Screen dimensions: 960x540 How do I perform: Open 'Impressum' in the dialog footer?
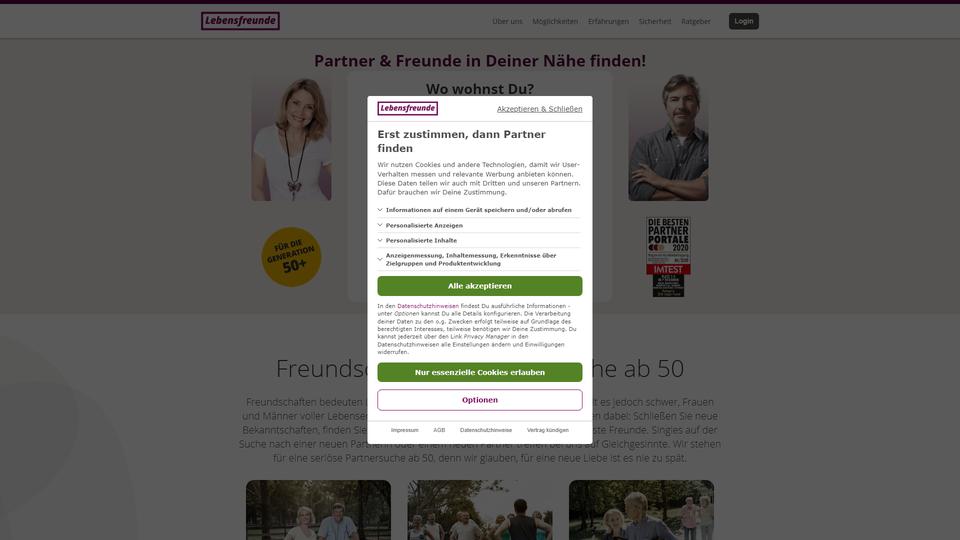click(x=405, y=430)
